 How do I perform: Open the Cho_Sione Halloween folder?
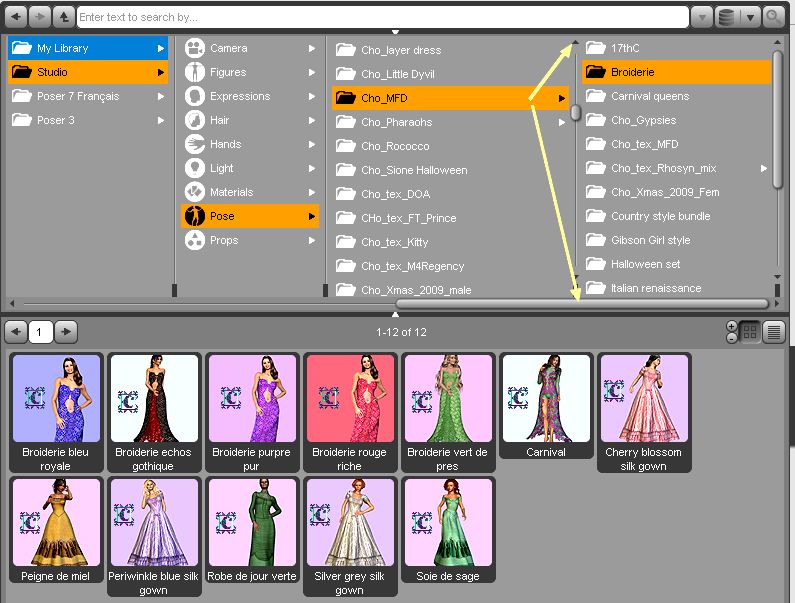tap(450, 170)
